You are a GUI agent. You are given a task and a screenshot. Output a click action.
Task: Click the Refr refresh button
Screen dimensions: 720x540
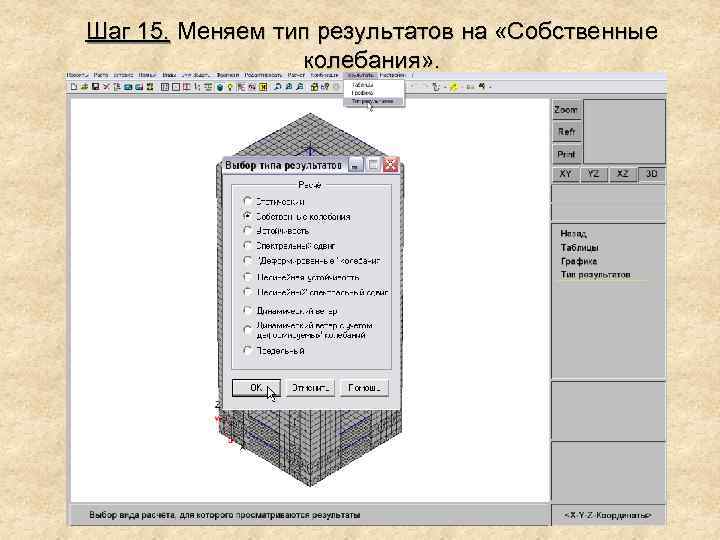click(566, 132)
